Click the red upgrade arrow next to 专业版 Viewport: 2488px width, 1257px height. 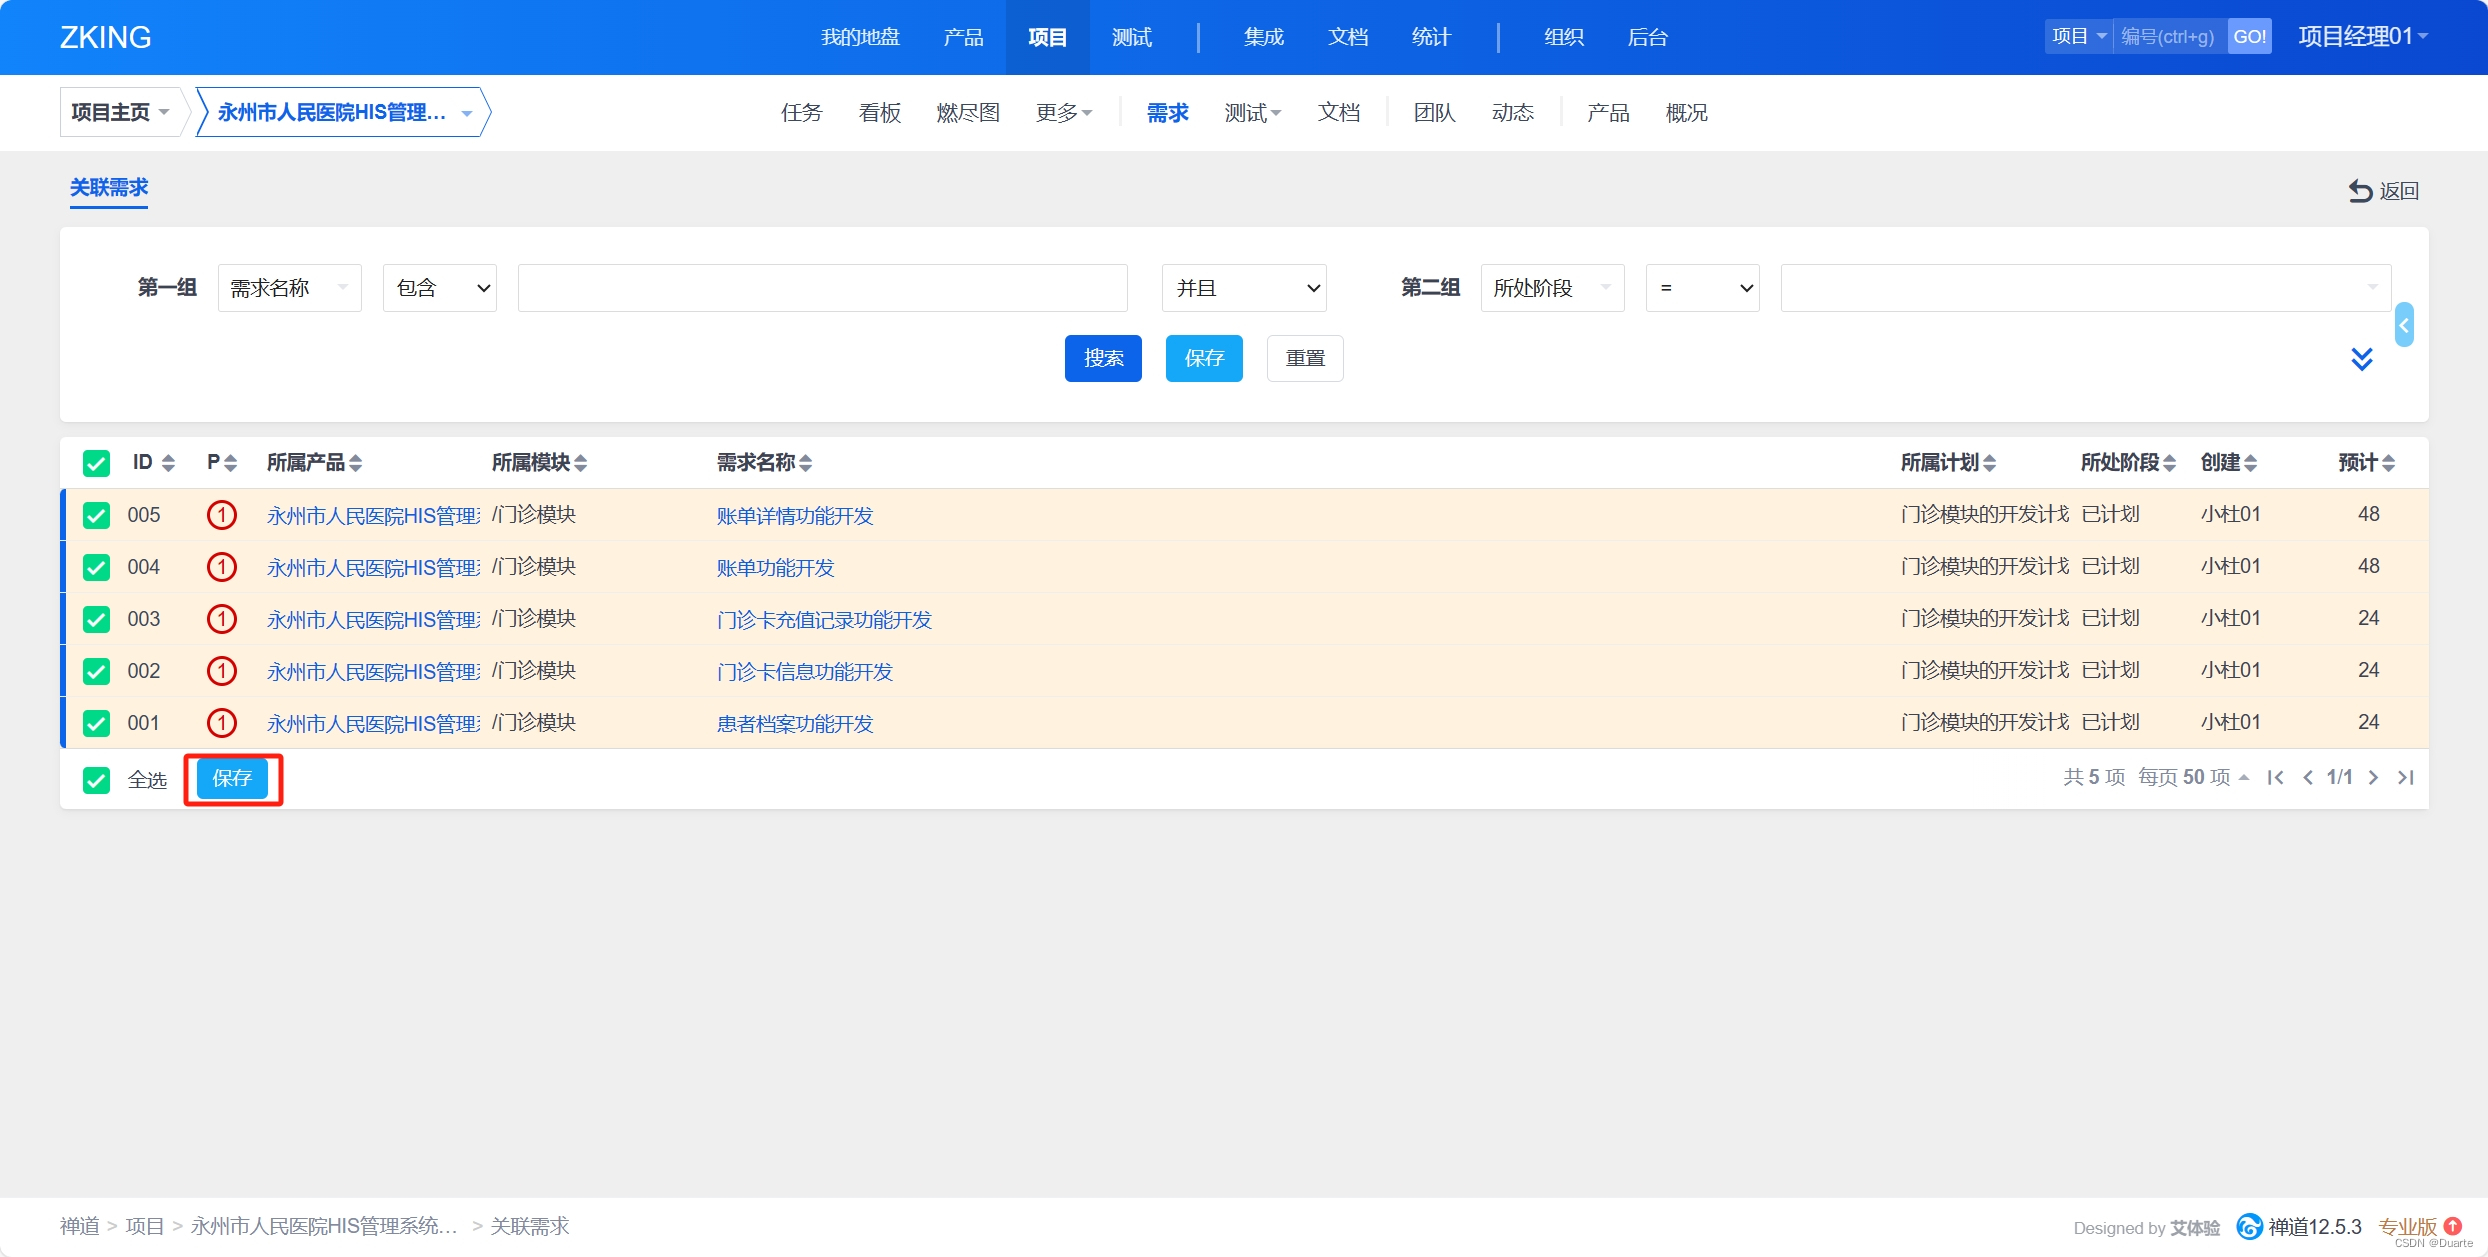(x=2453, y=1225)
